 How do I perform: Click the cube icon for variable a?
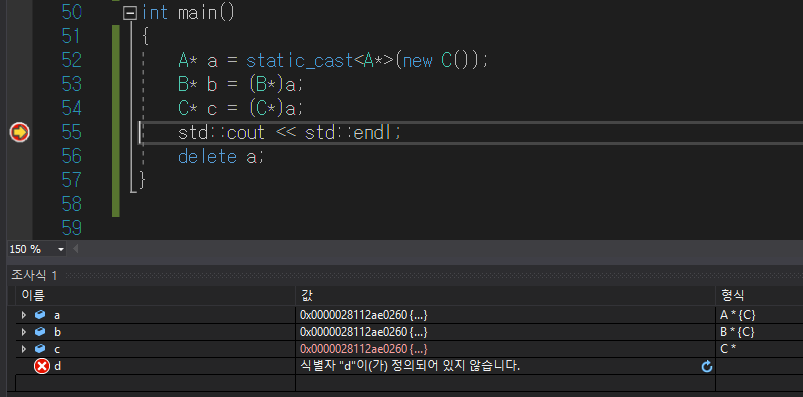pos(40,315)
